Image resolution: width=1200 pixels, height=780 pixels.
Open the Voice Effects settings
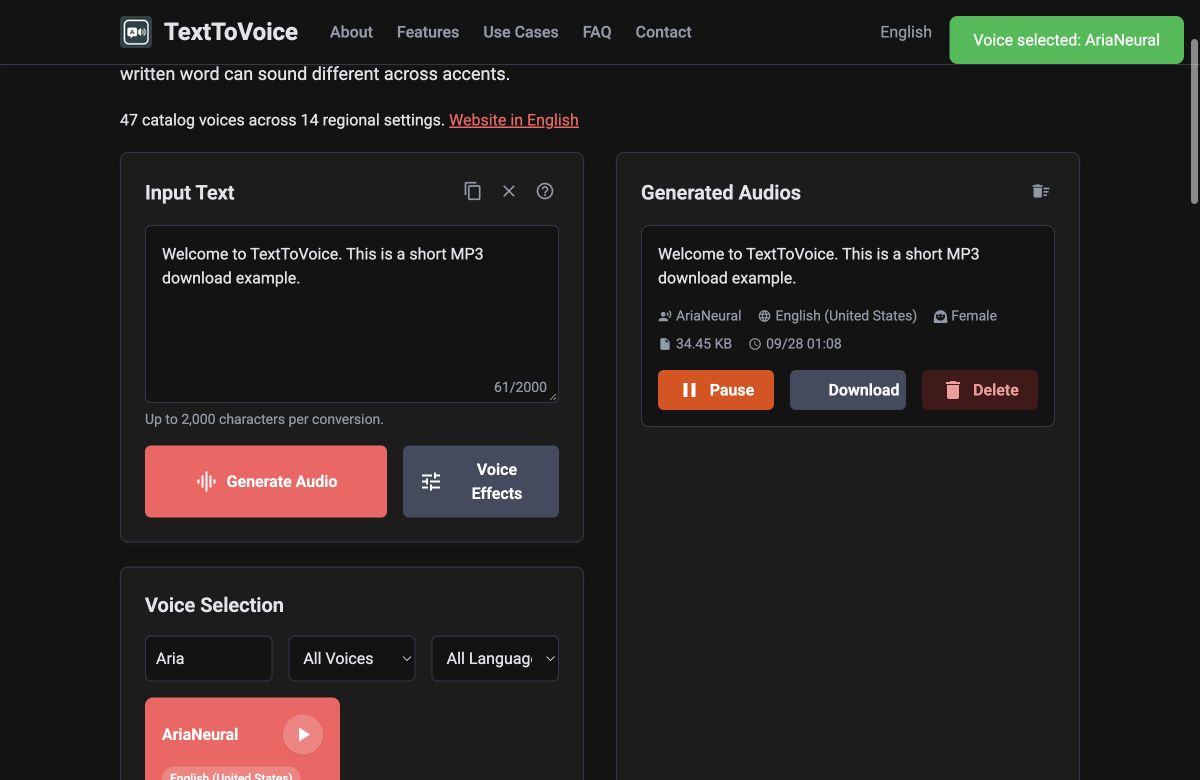click(481, 481)
